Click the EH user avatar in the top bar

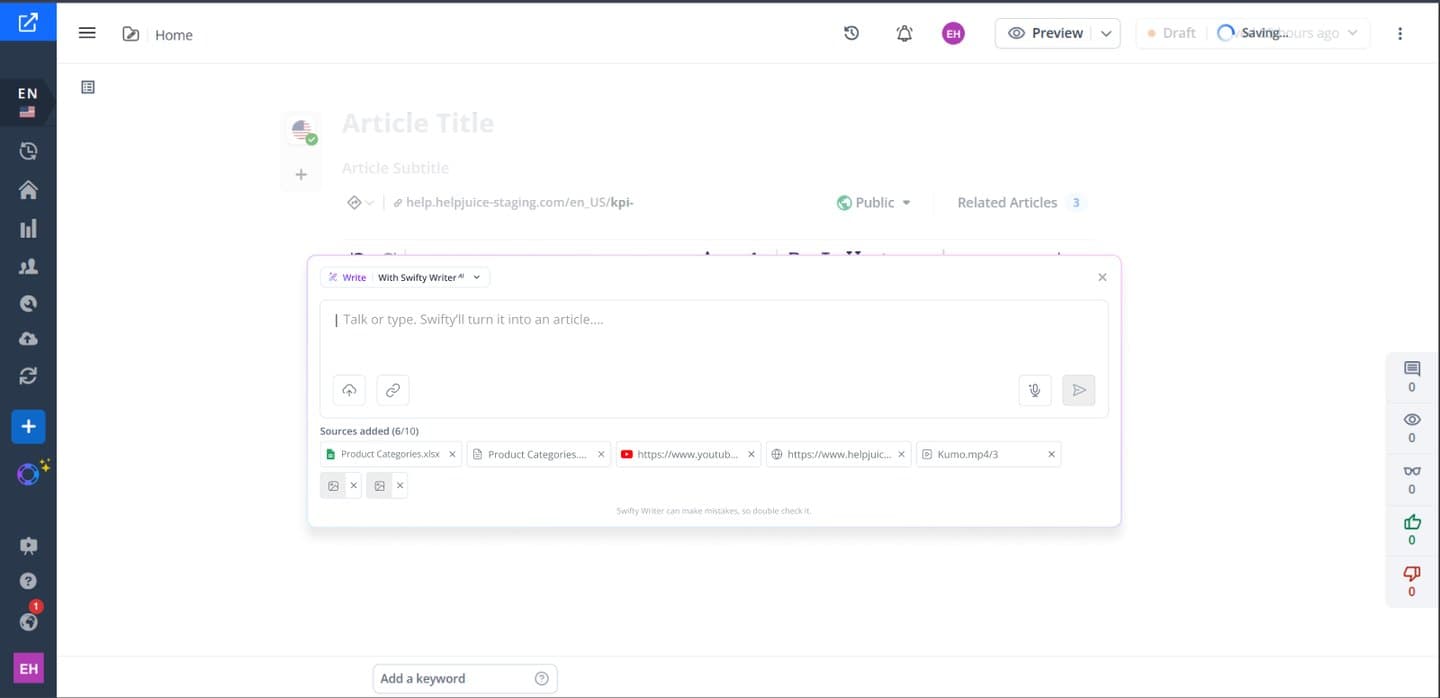[x=953, y=33]
